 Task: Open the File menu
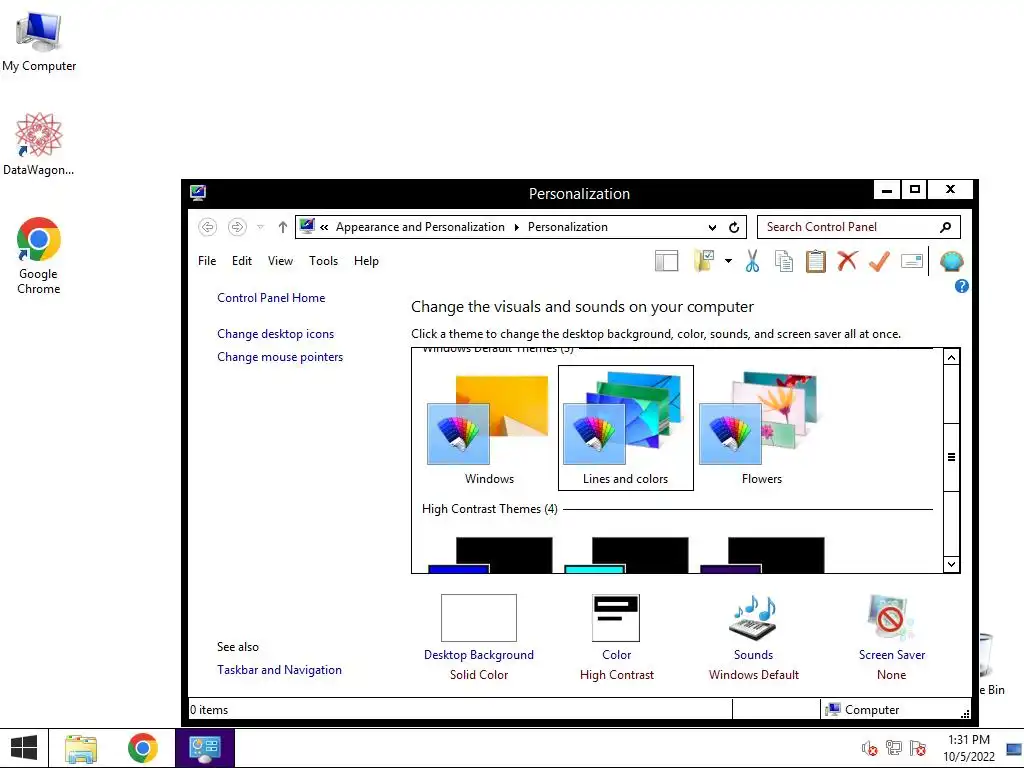click(x=207, y=261)
